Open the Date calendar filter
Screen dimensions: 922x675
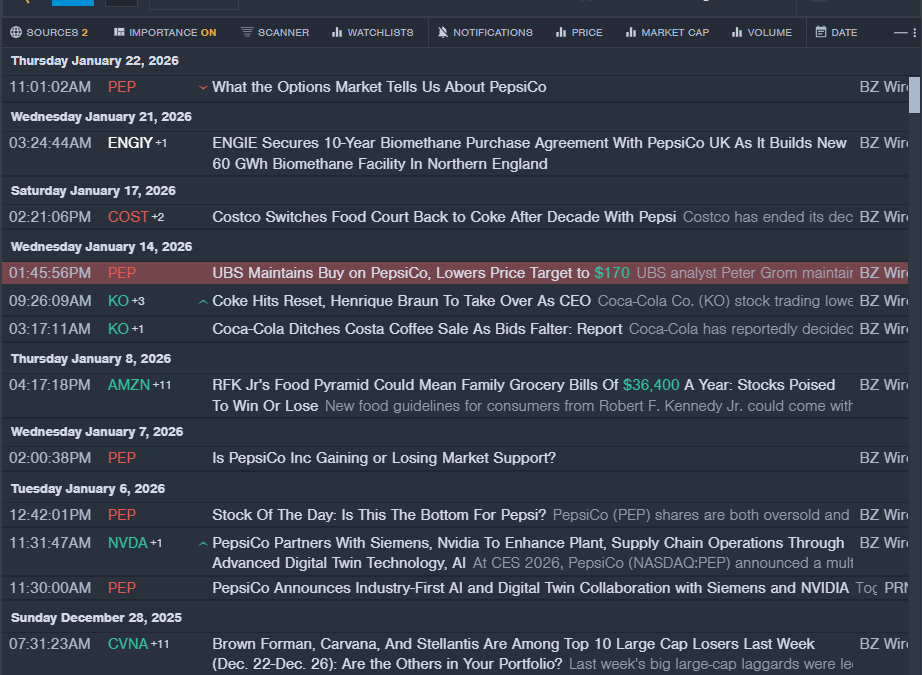pyautogui.click(x=836, y=32)
